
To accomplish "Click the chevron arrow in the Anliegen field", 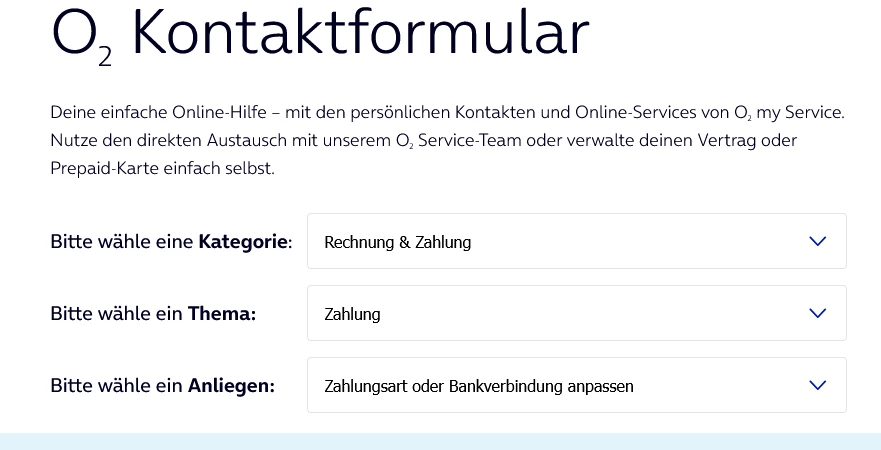I will (x=818, y=385).
